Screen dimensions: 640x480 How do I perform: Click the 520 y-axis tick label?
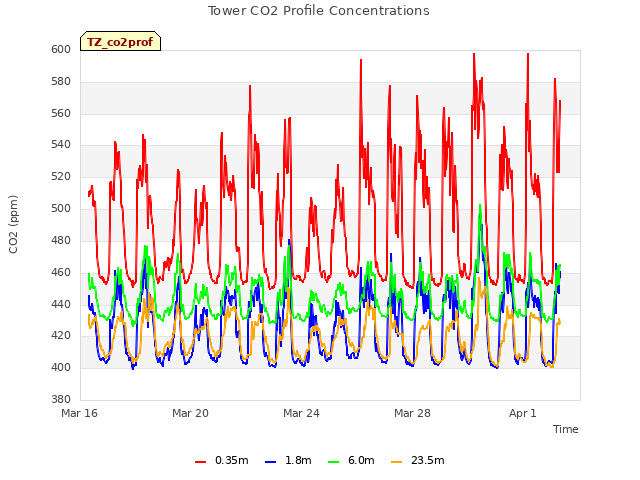[61, 177]
